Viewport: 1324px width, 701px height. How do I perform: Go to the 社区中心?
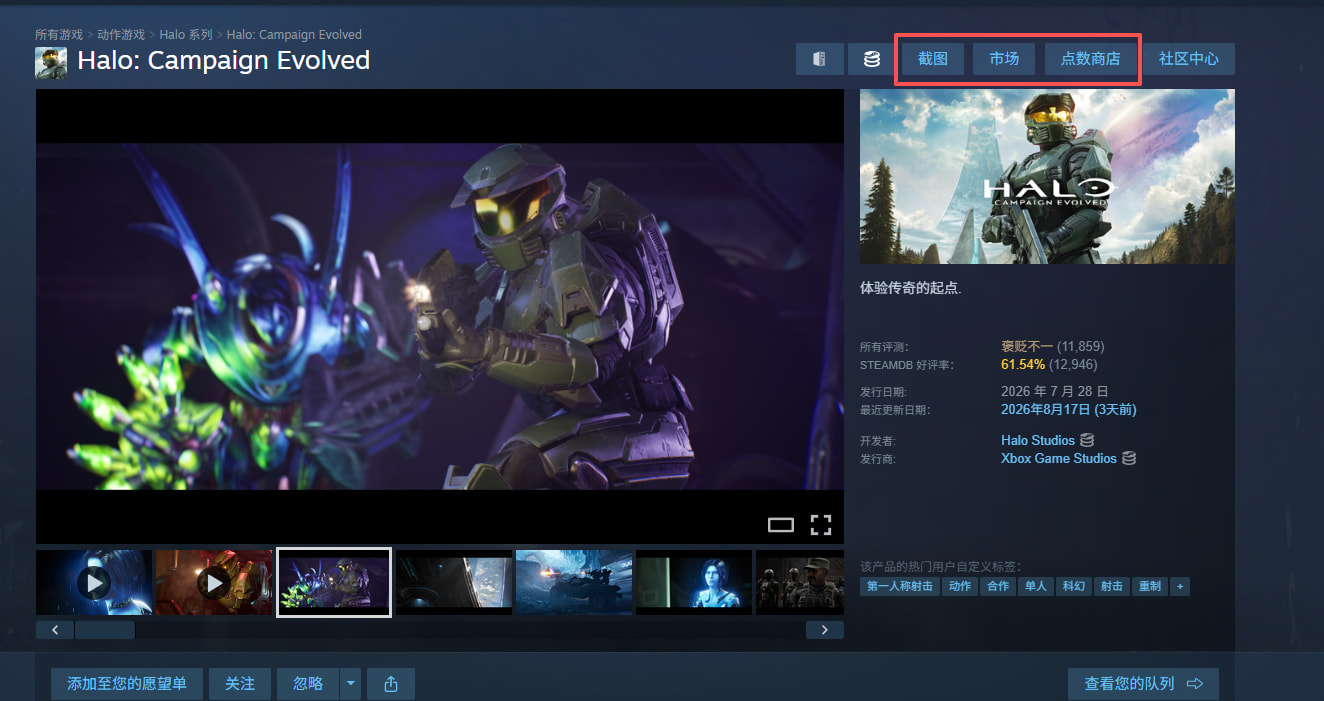tap(1189, 59)
